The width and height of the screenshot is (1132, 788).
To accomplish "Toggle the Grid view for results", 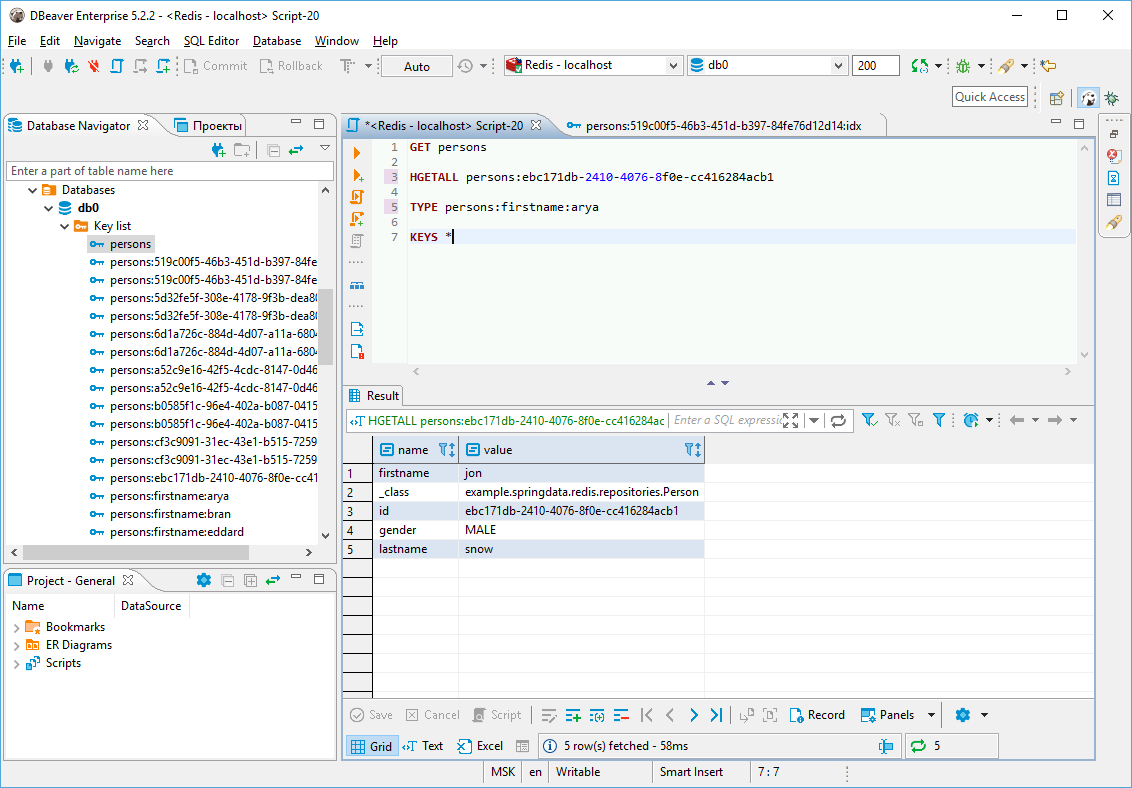I will click(371, 745).
